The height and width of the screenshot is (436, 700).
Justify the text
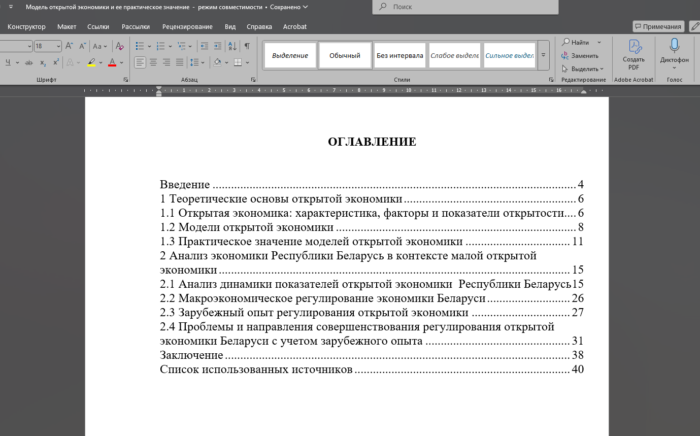pyautogui.click(x=179, y=62)
